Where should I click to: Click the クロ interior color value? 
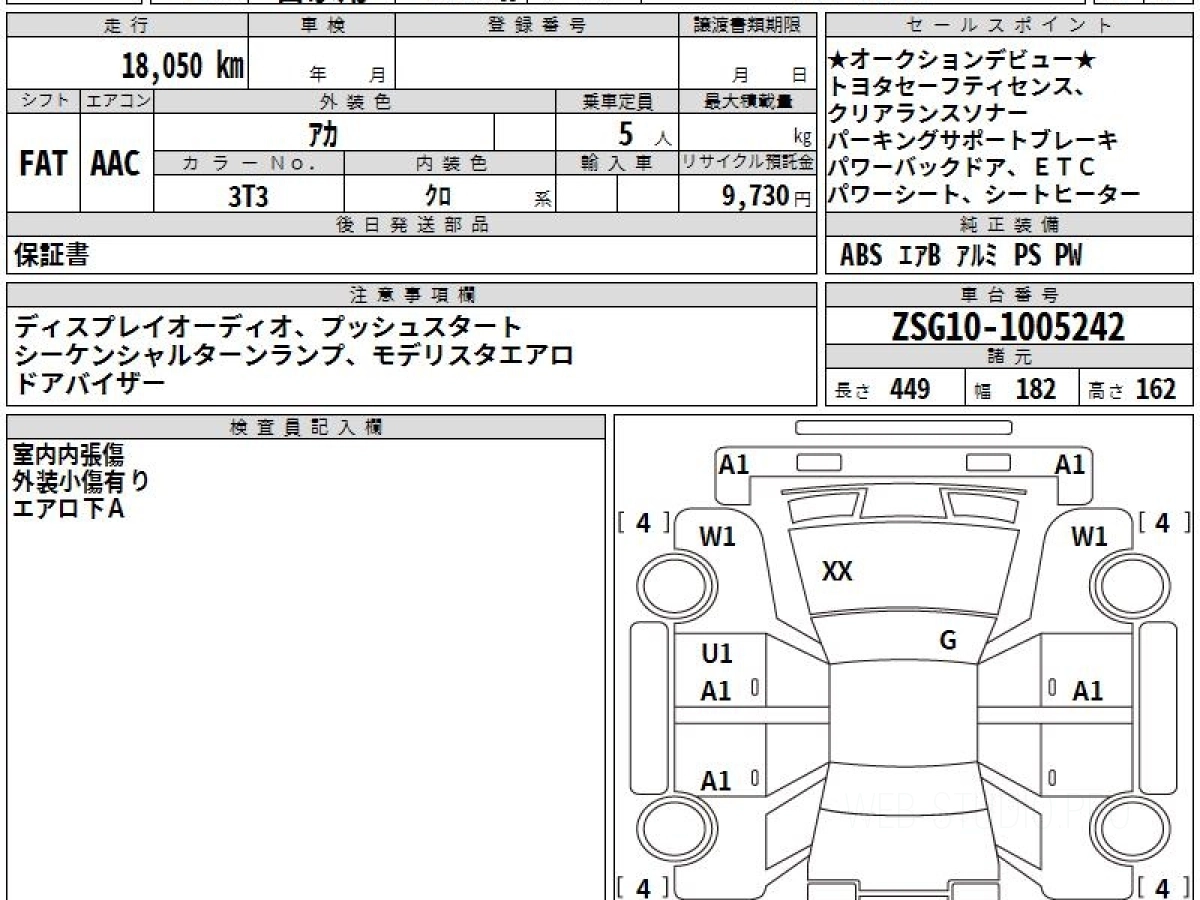(438, 196)
